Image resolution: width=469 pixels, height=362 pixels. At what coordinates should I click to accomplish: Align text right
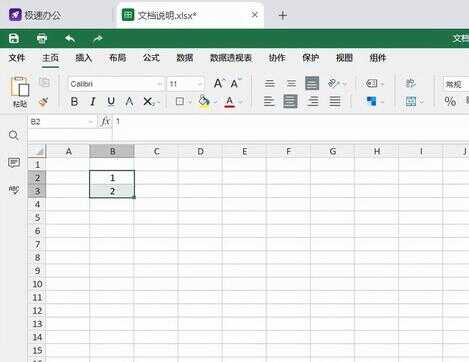coord(313,101)
